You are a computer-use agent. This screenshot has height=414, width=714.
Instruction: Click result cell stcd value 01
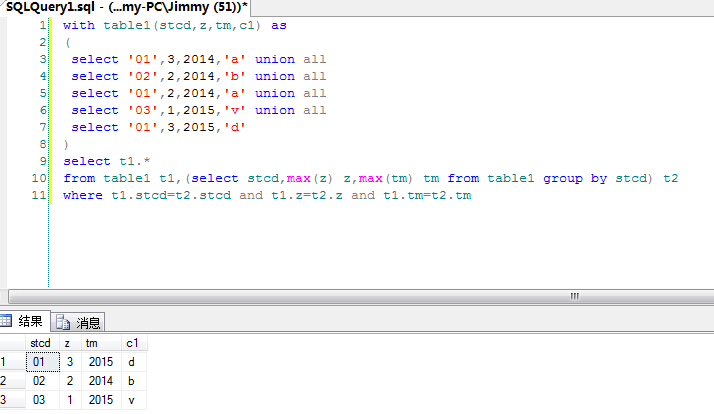pos(43,362)
